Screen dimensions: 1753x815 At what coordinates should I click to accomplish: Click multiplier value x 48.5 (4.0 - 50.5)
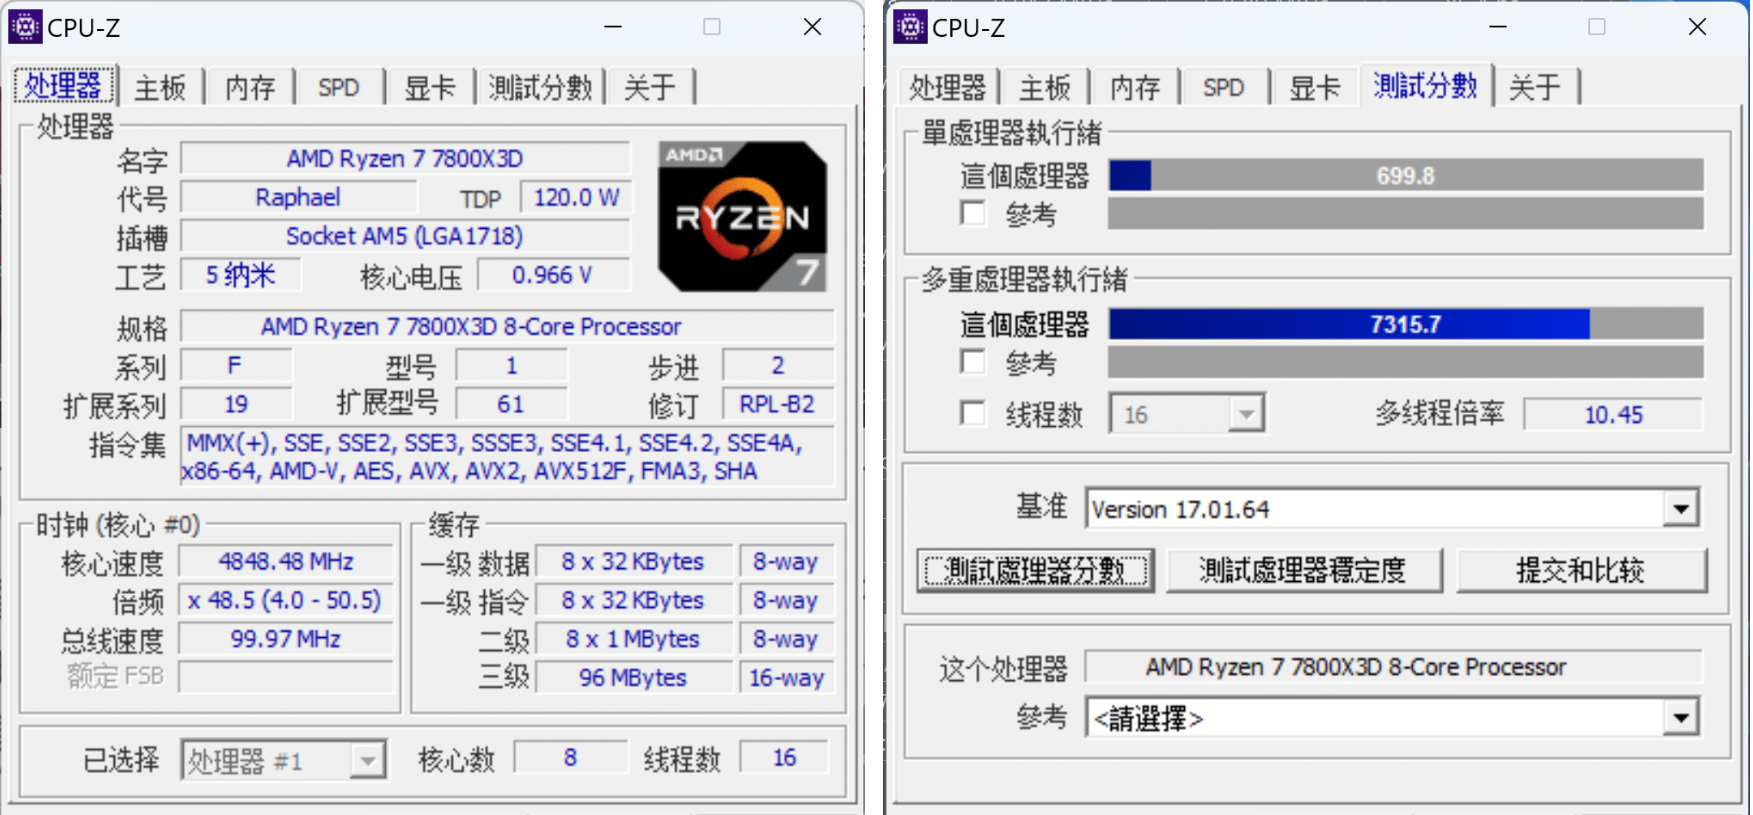(x=286, y=601)
